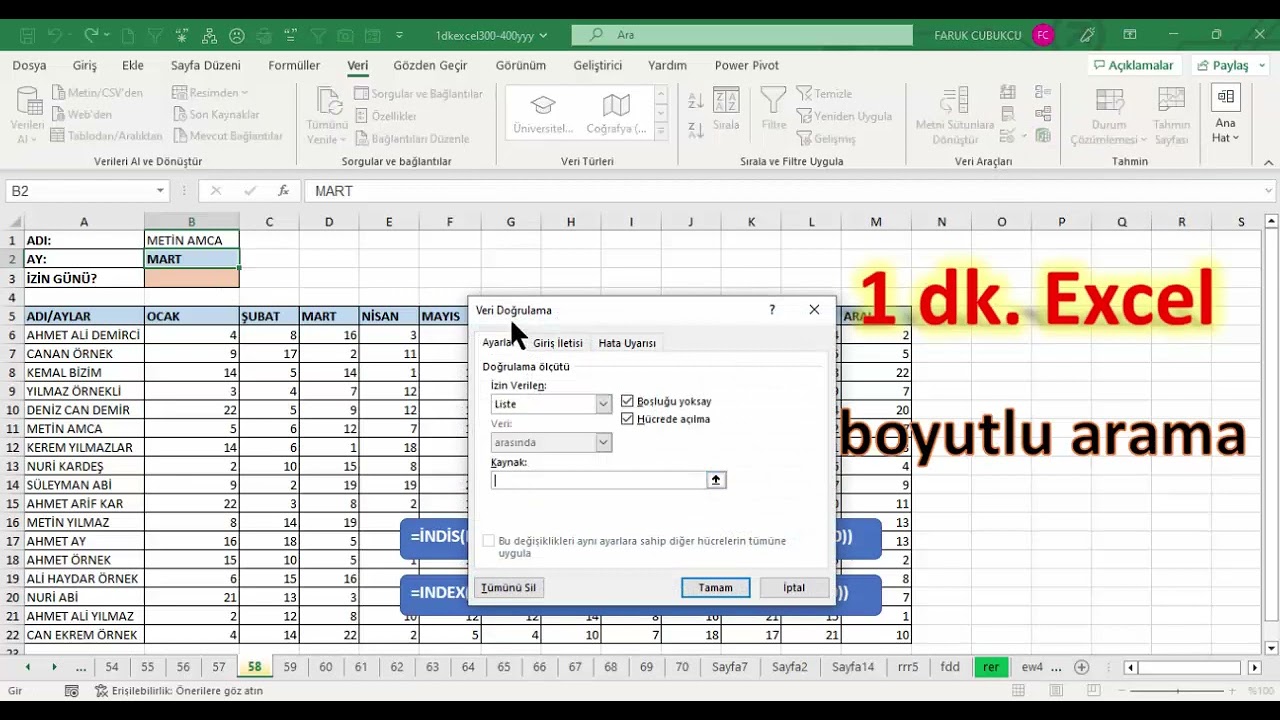The width and height of the screenshot is (1280, 720).
Task: Click the FC user profile avatar
Action: coord(1043,35)
